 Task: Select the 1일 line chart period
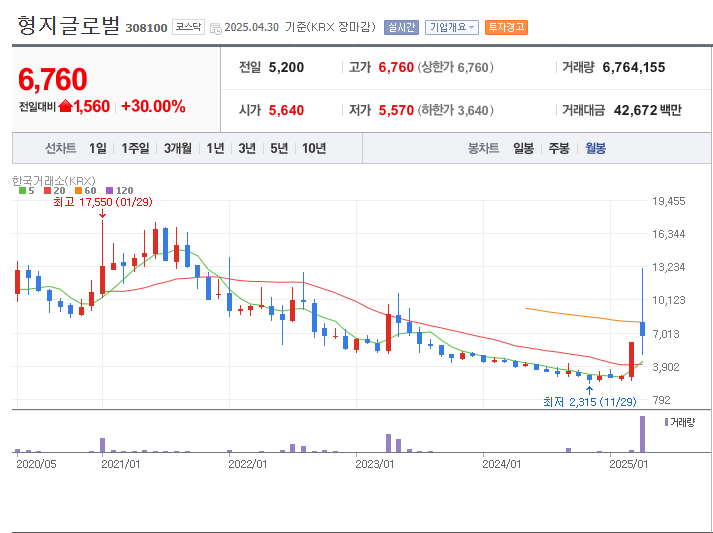coord(98,148)
